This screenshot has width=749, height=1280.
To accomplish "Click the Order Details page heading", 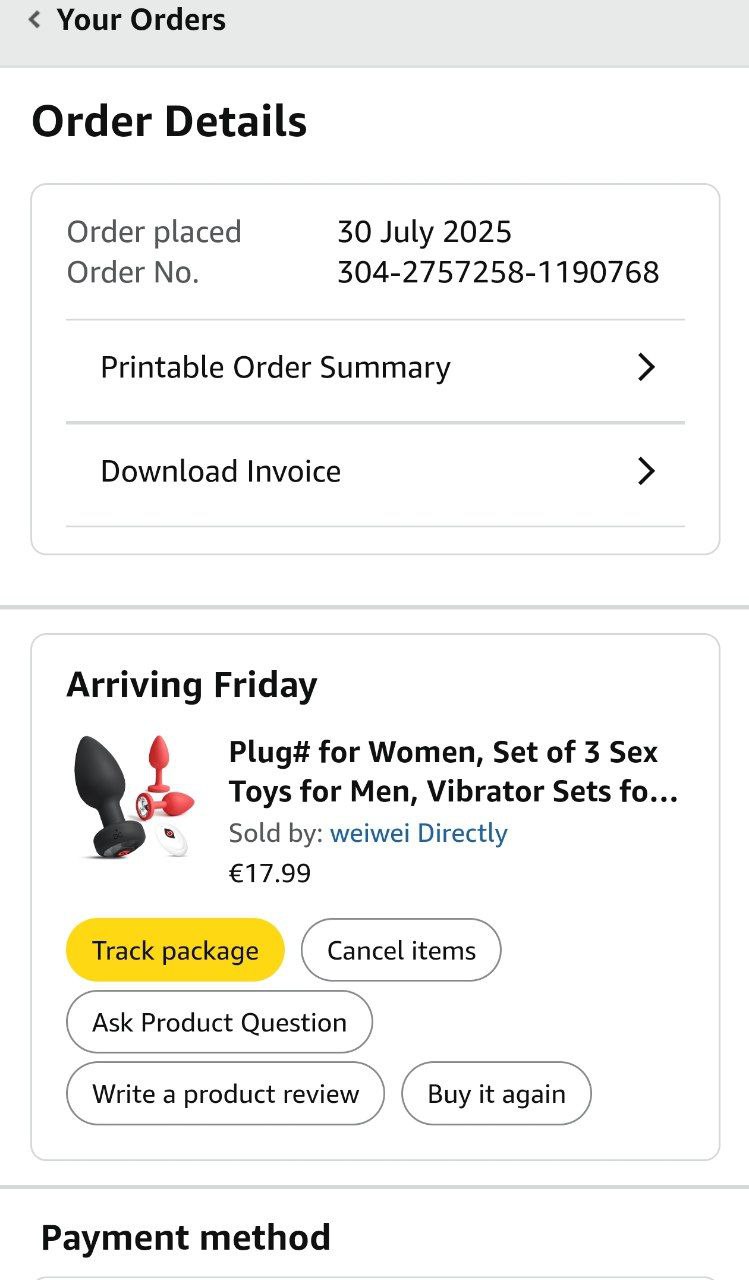I will click(169, 122).
